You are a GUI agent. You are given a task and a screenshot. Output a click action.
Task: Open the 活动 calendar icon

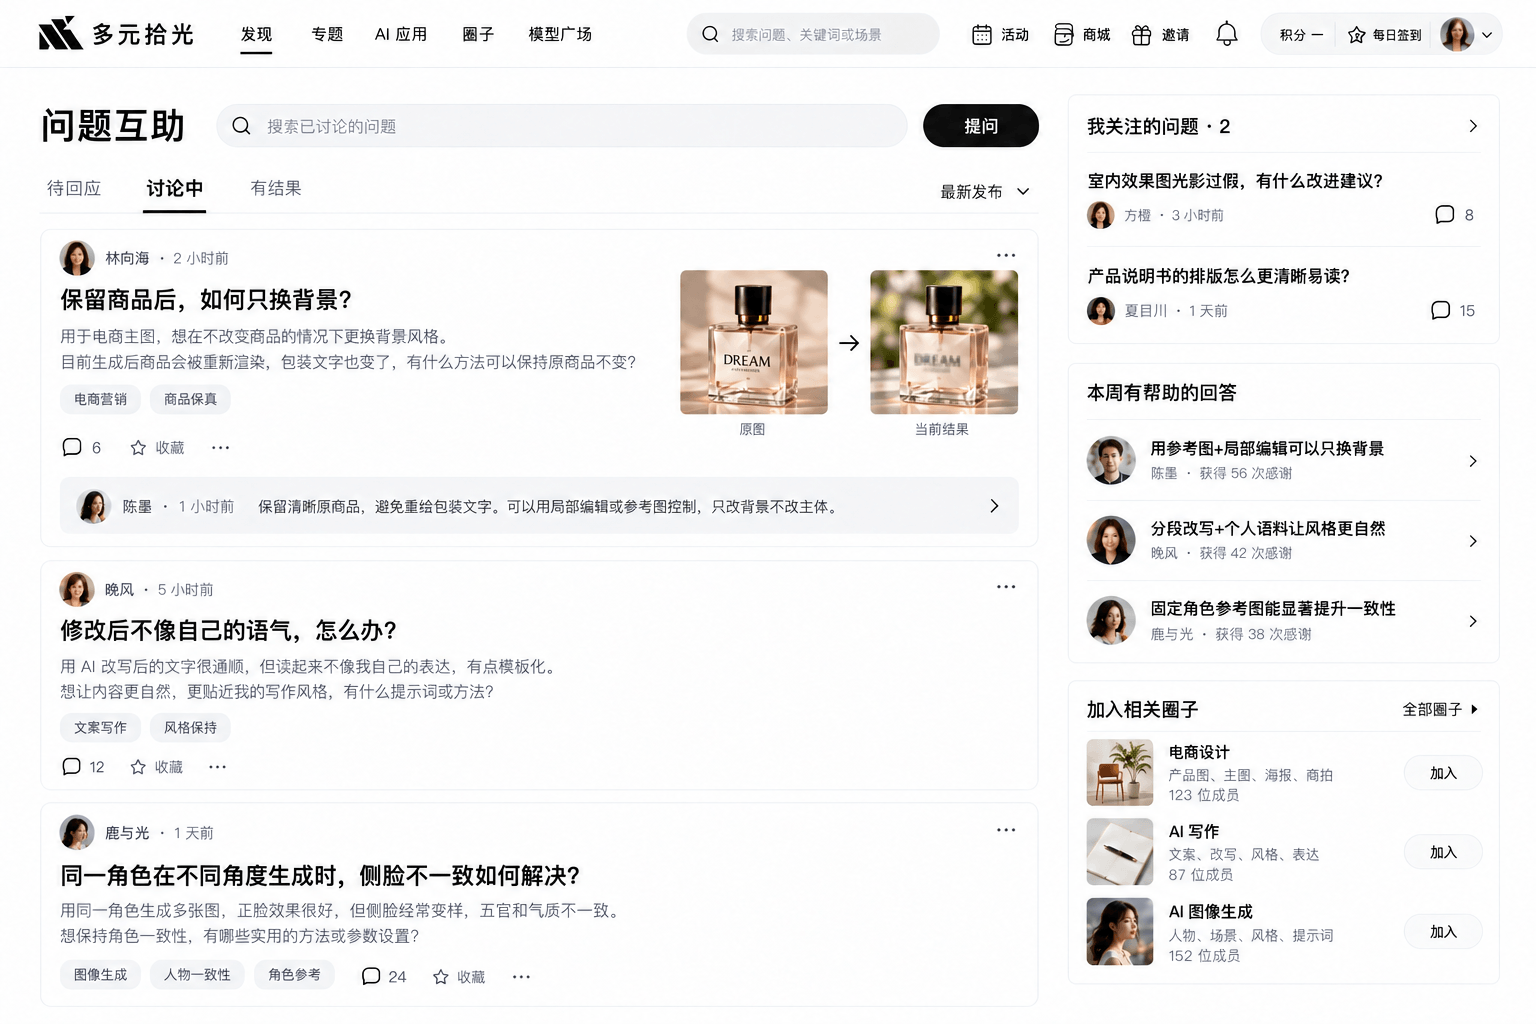click(982, 35)
